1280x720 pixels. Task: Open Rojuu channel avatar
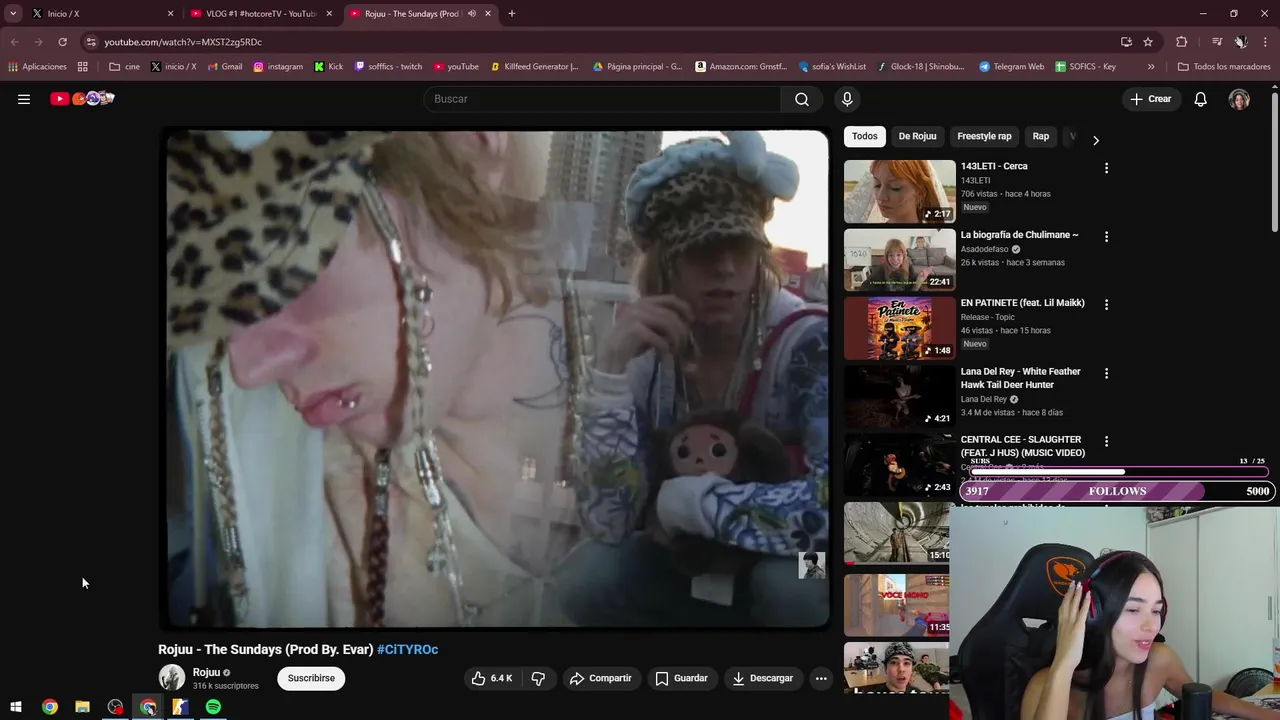click(172, 678)
